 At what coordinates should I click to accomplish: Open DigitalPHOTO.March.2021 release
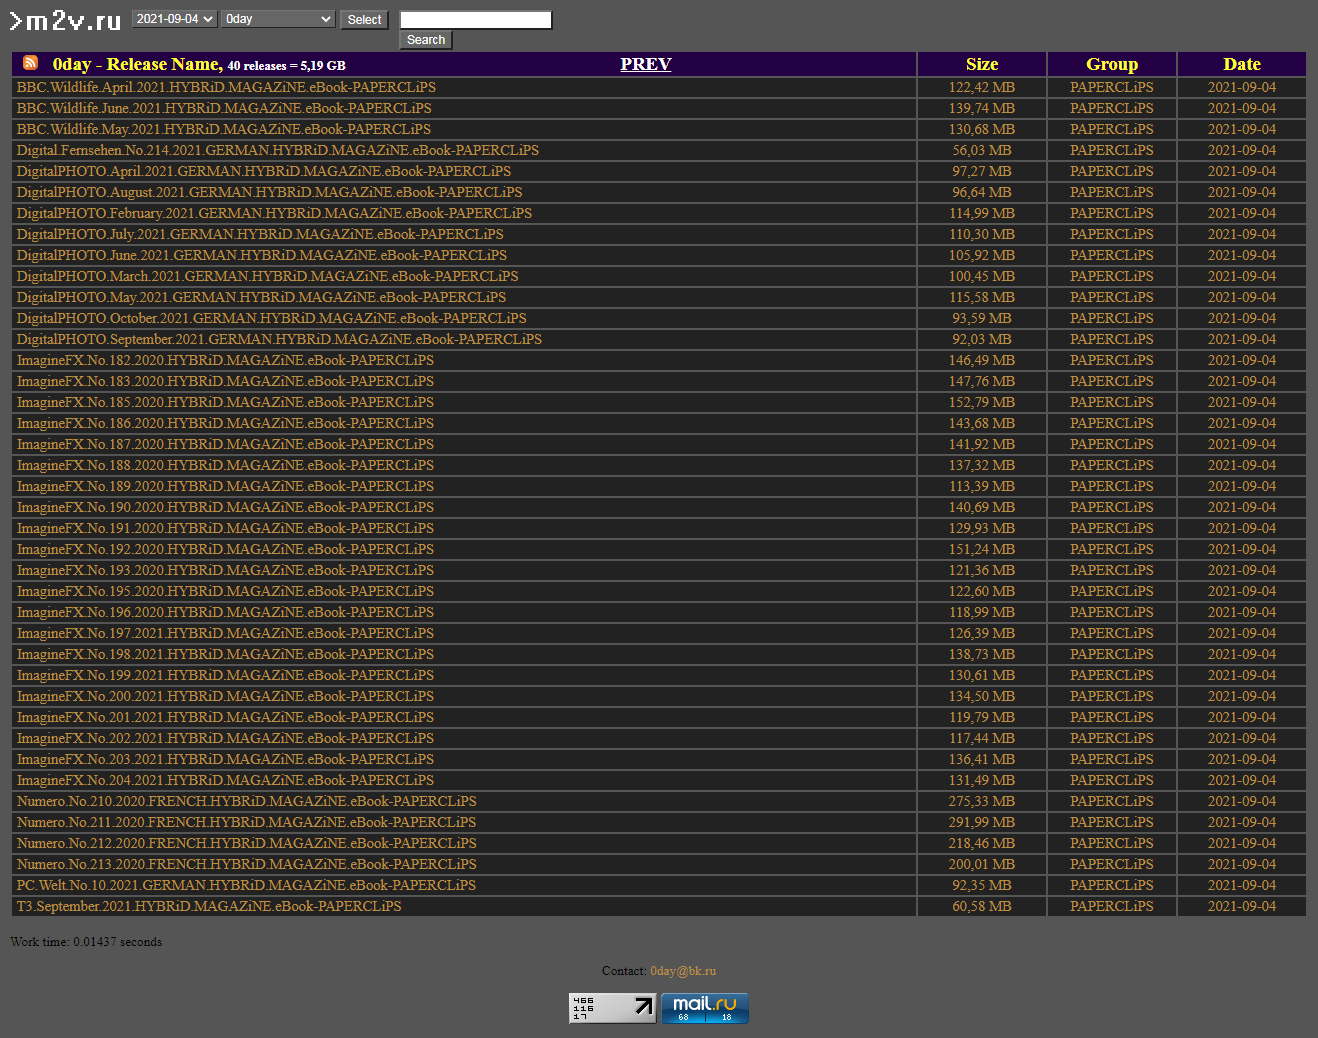point(268,276)
